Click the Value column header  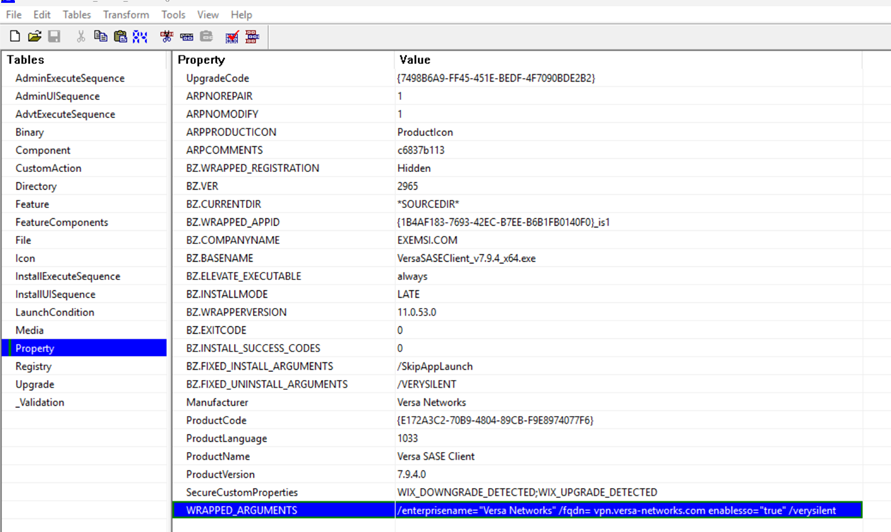[x=628, y=60]
